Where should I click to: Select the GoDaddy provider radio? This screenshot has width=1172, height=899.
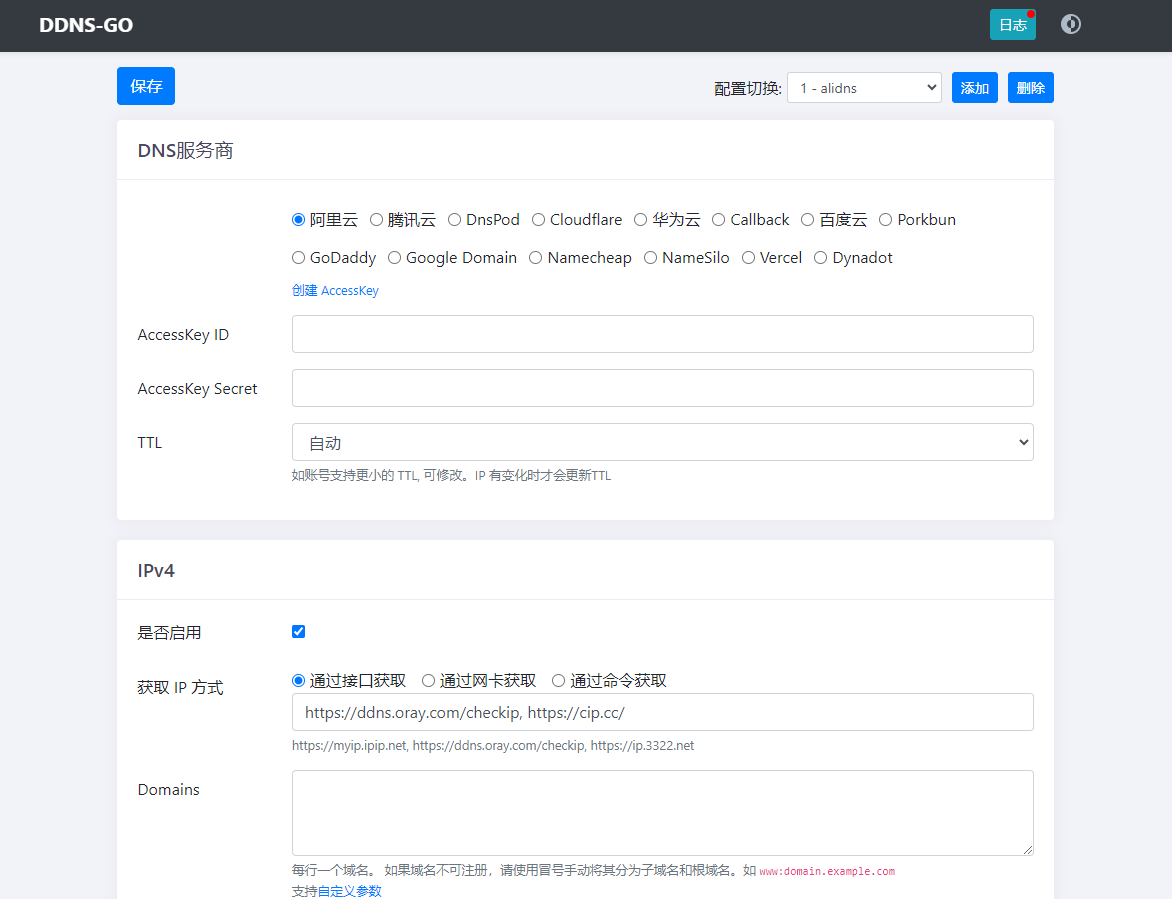click(298, 258)
